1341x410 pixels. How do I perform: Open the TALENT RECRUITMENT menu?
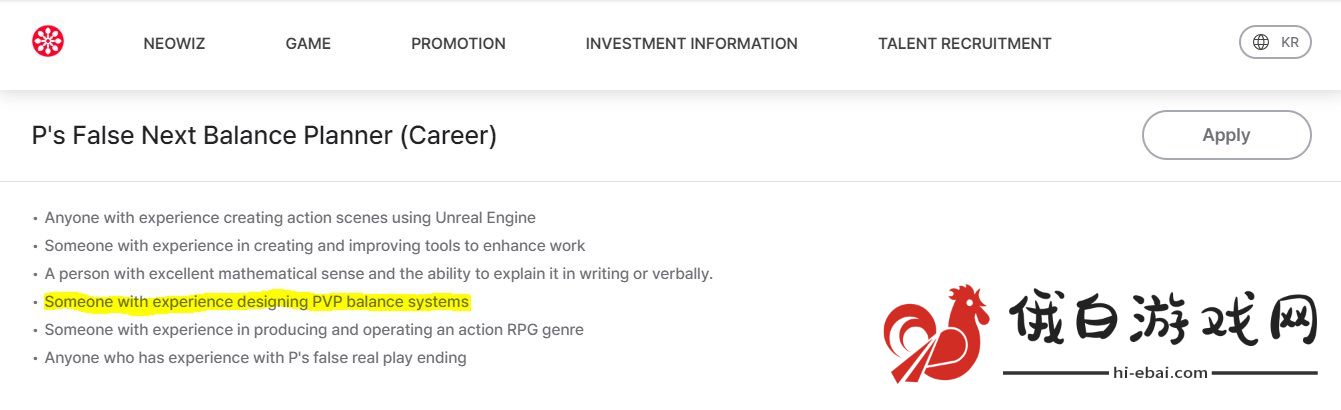click(965, 44)
